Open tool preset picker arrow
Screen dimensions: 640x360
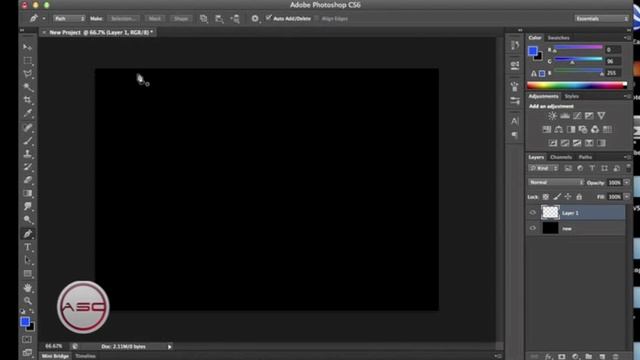coord(44,19)
